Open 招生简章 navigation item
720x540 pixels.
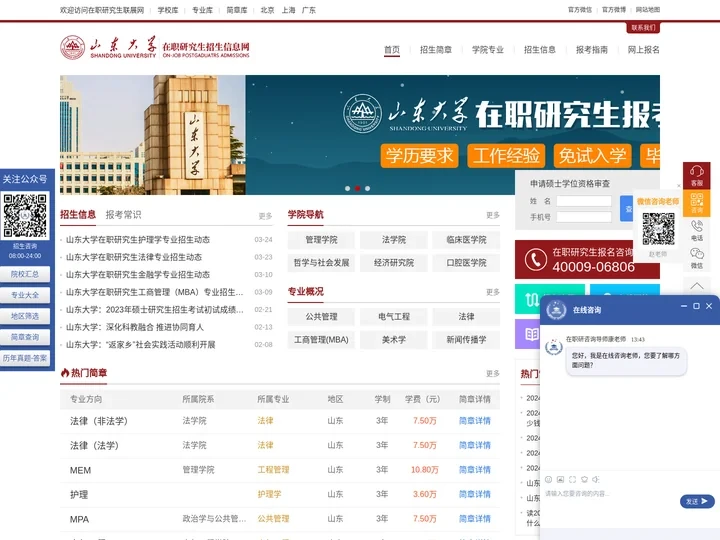point(436,50)
